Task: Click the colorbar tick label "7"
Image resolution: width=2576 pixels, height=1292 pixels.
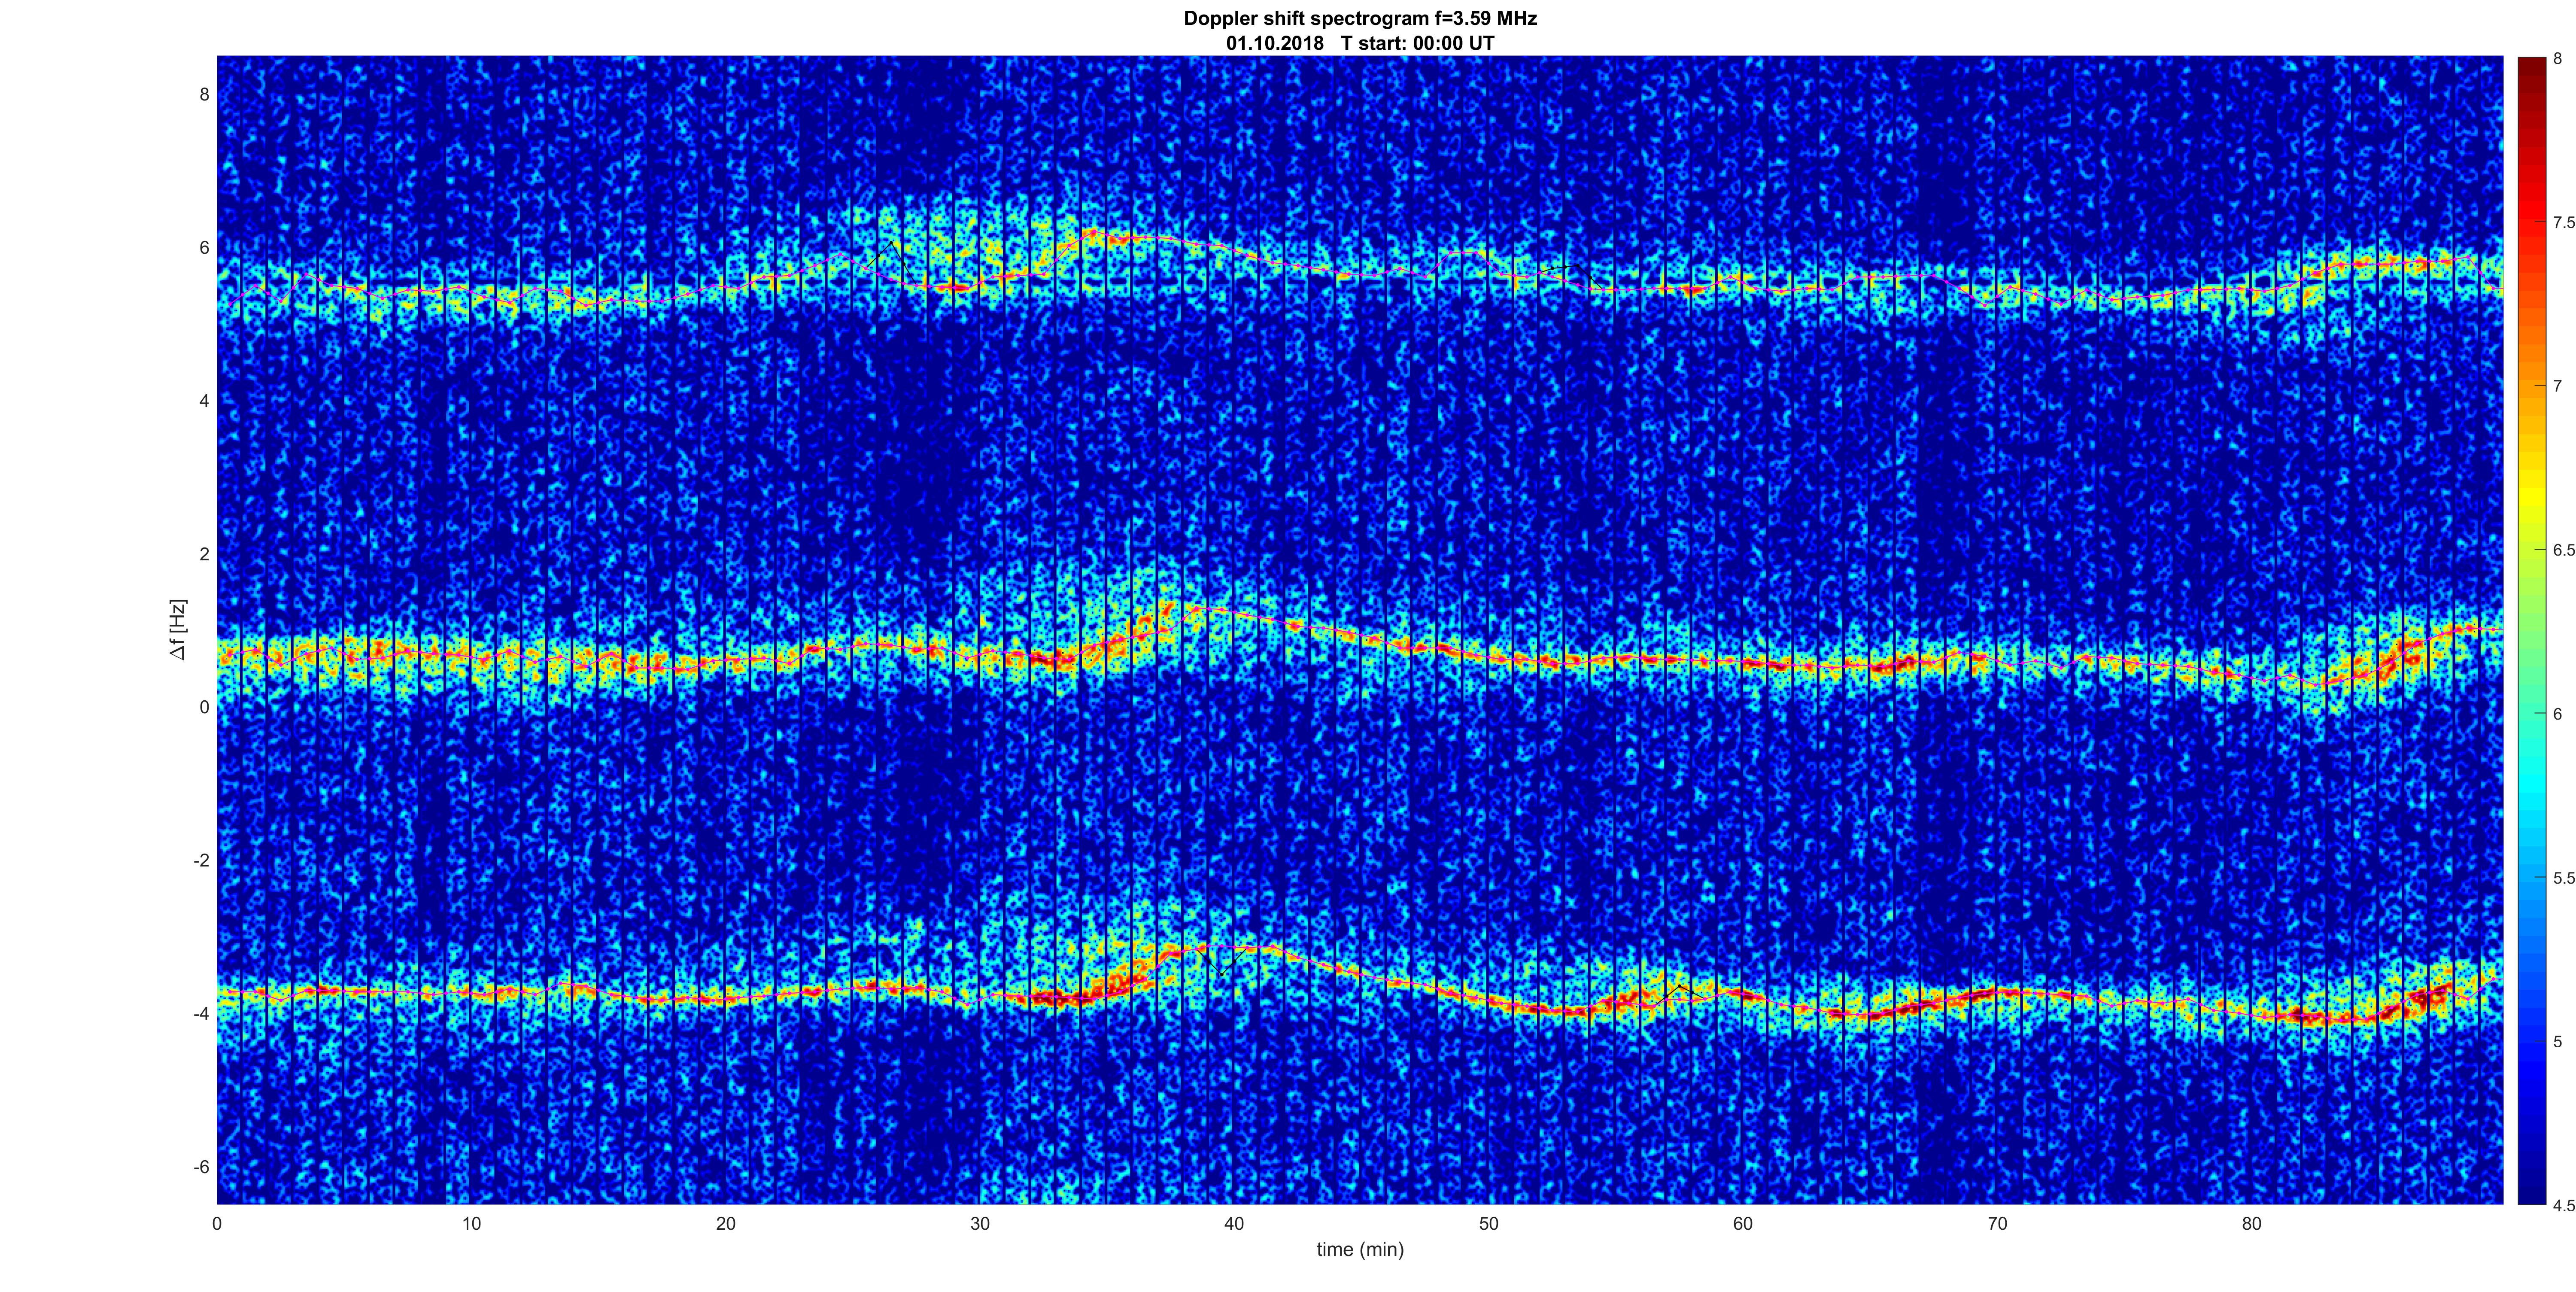Action: [2558, 386]
